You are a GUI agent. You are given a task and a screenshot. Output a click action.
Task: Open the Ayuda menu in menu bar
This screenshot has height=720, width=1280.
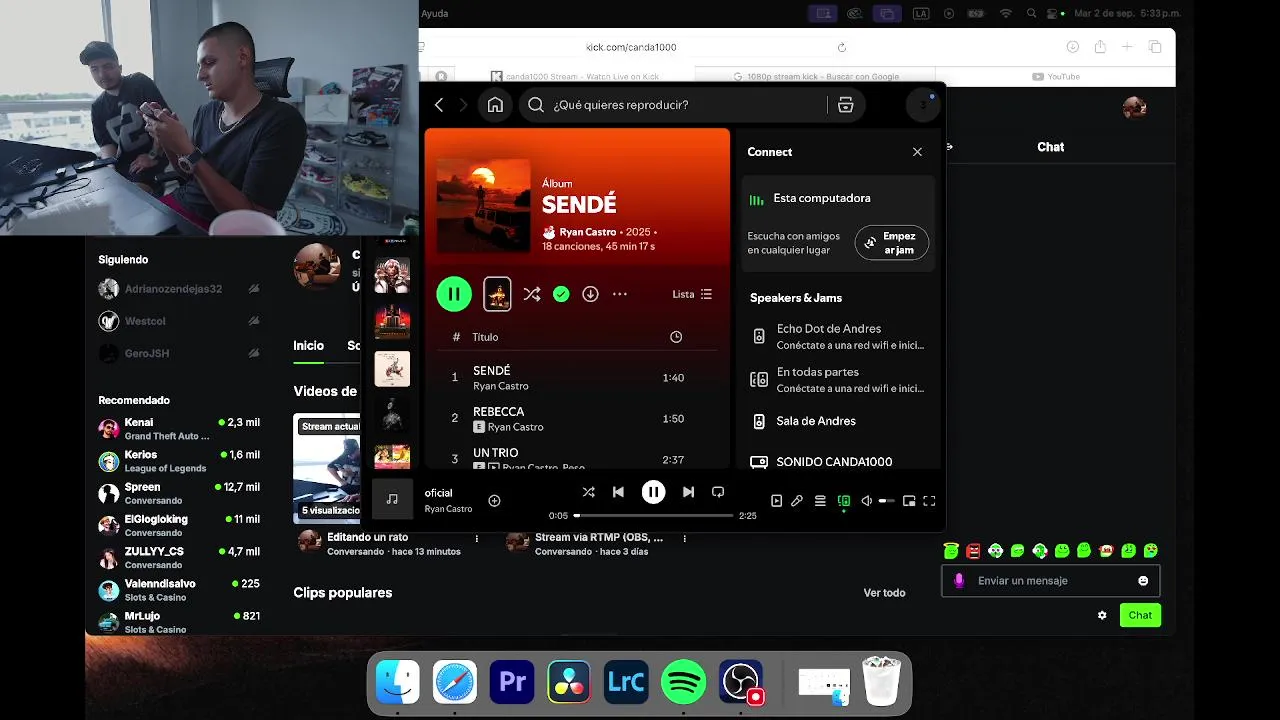tap(435, 13)
